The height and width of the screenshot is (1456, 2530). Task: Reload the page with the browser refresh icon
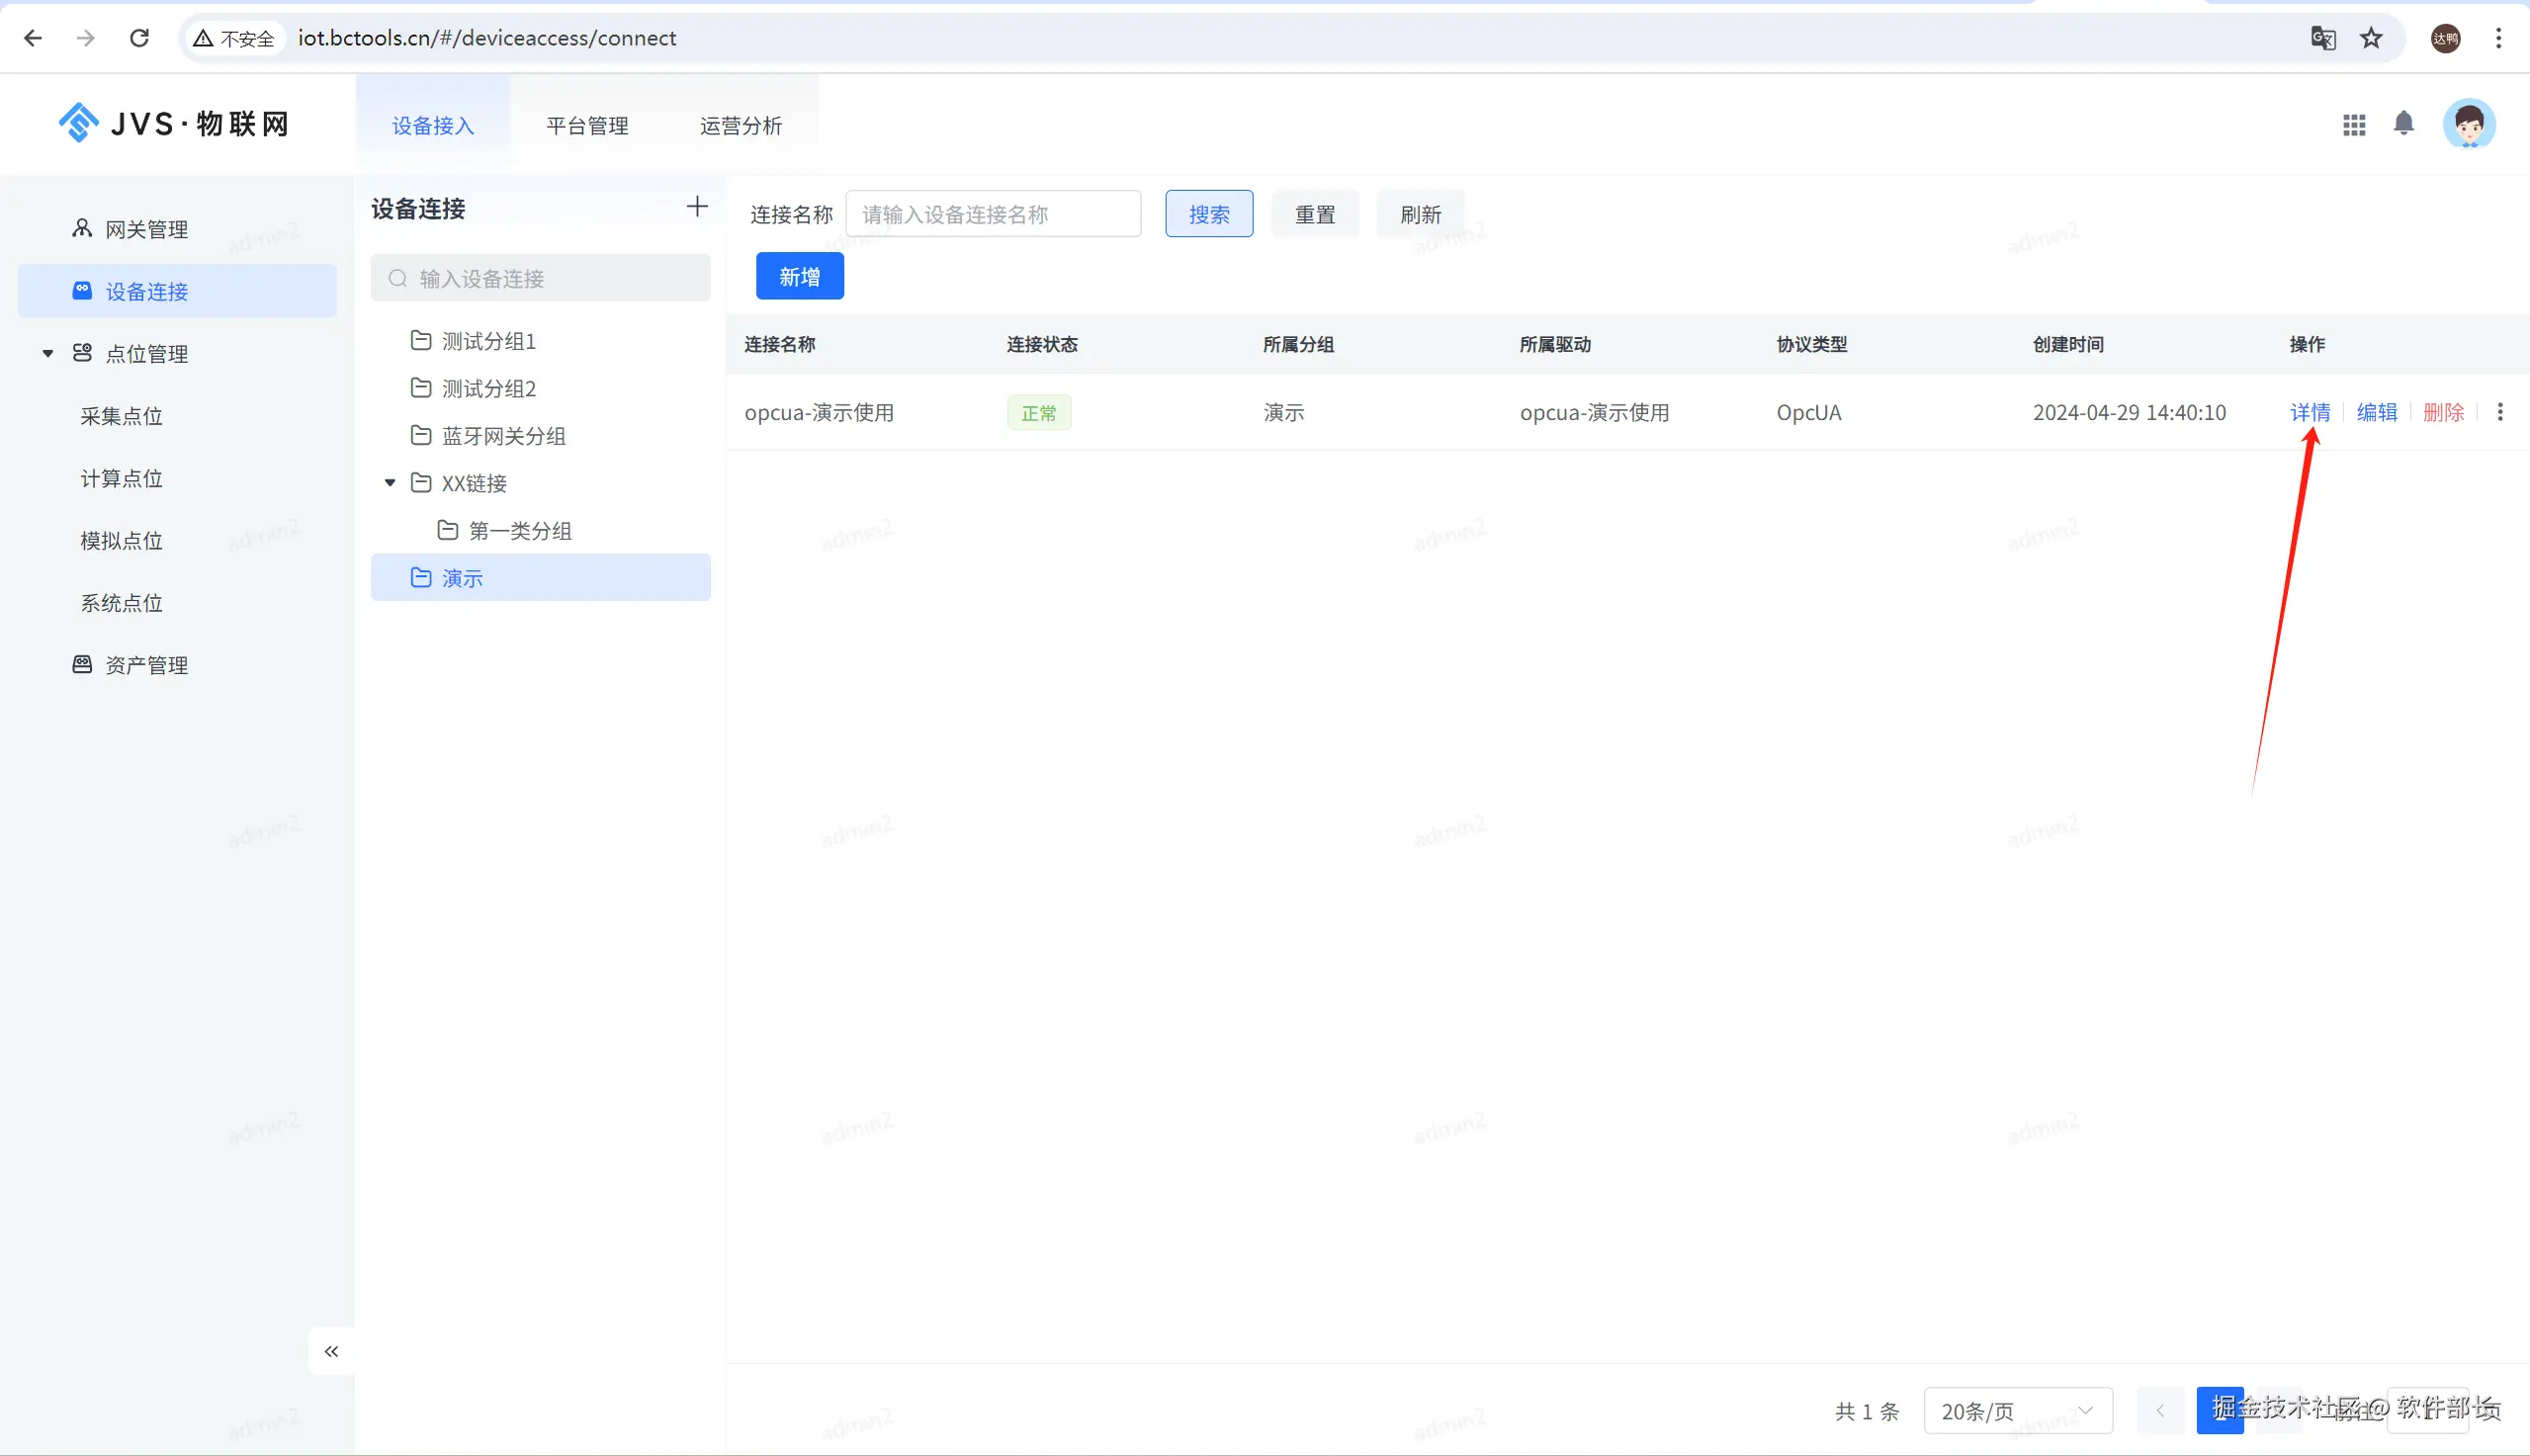[x=139, y=38]
